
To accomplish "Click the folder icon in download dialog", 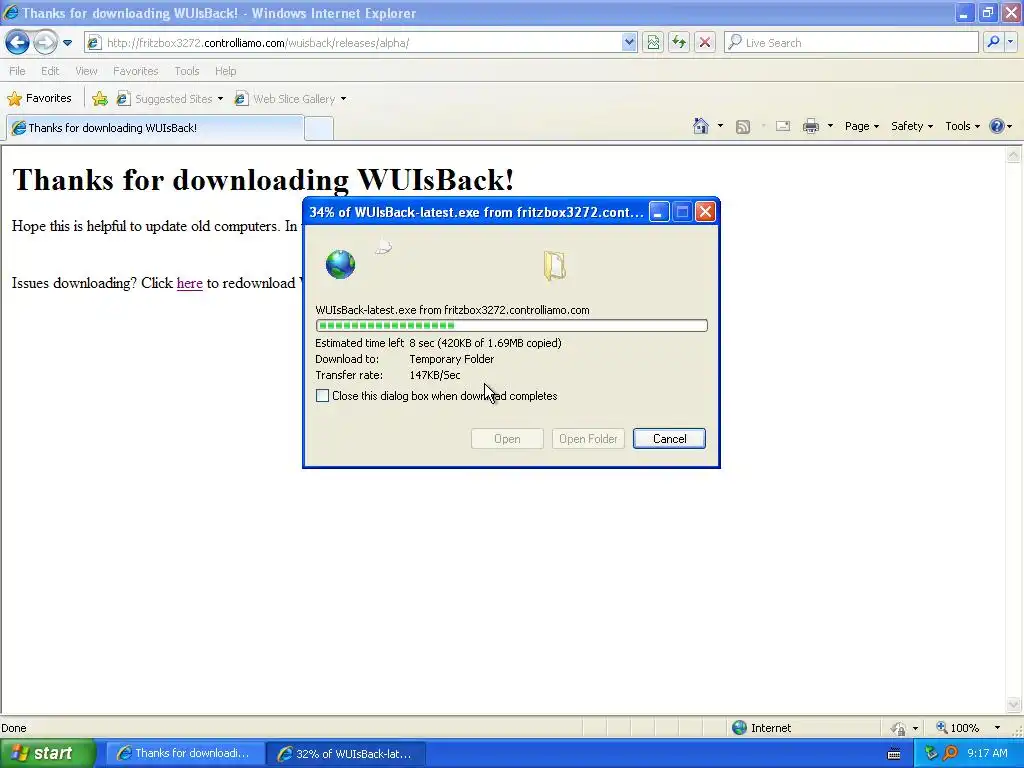I will (x=554, y=266).
